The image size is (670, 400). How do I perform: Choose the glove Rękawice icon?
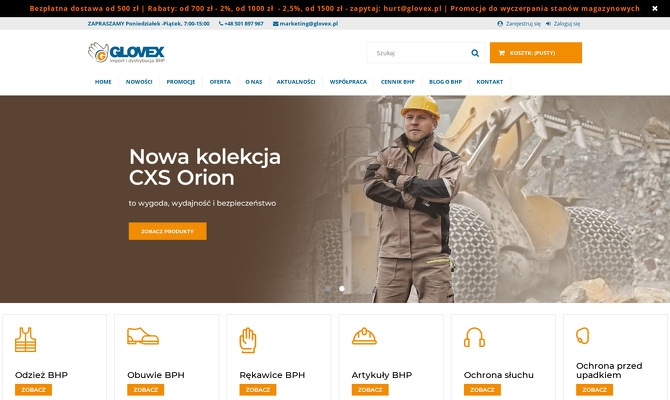(248, 340)
